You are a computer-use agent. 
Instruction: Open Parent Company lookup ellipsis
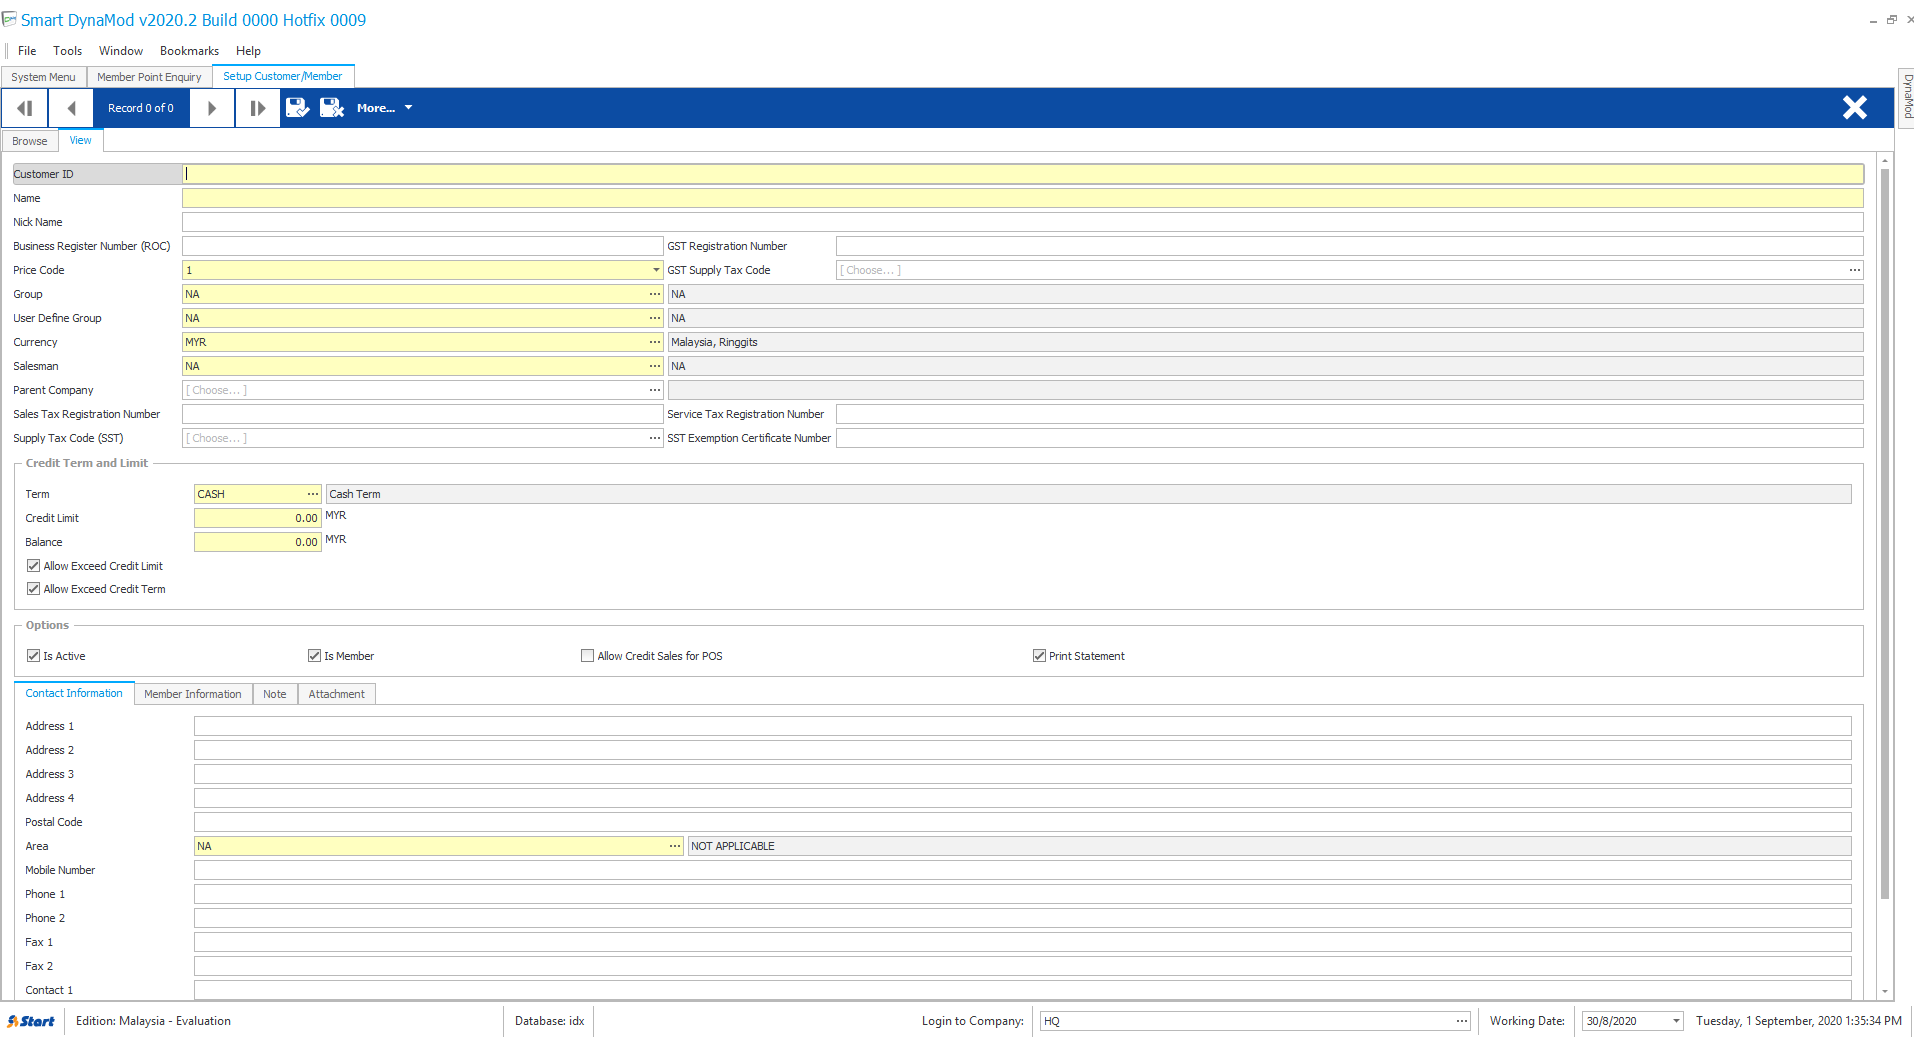pos(655,390)
